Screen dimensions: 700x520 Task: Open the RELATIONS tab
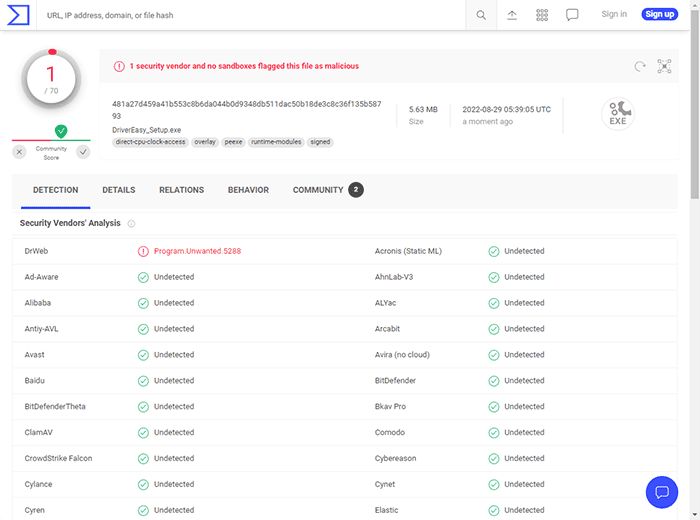[182, 190]
